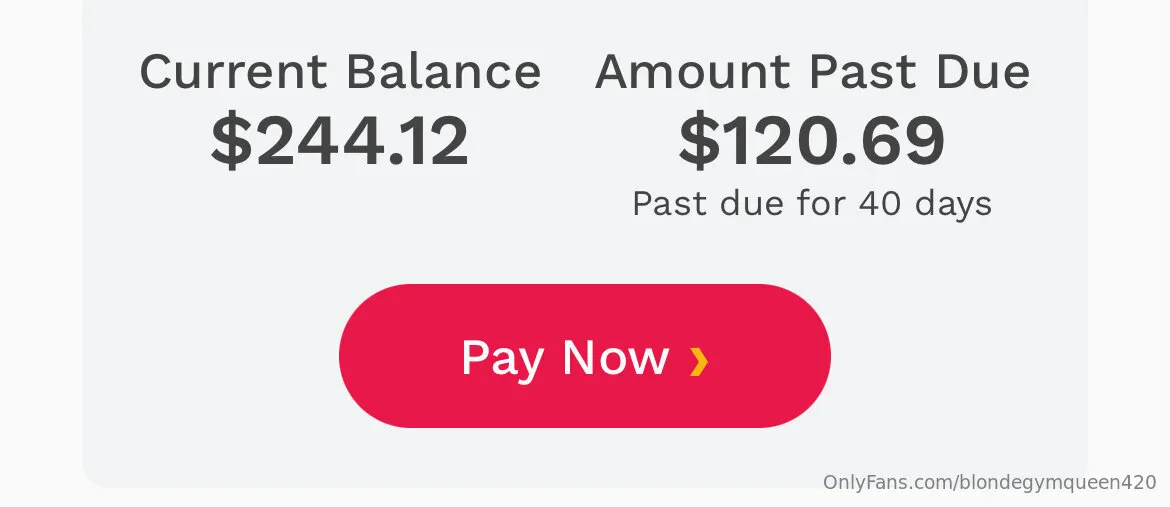Click the word Pay on the button
The height and width of the screenshot is (507, 1170).
click(503, 358)
